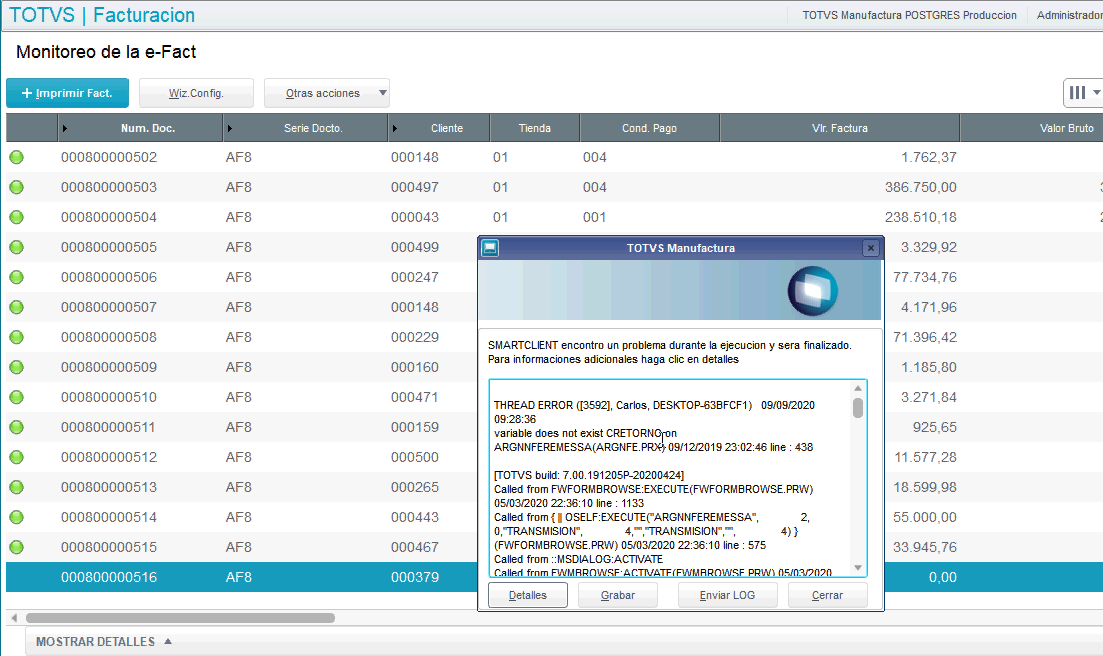Click green status icon of document 000800000514

(x=16, y=517)
